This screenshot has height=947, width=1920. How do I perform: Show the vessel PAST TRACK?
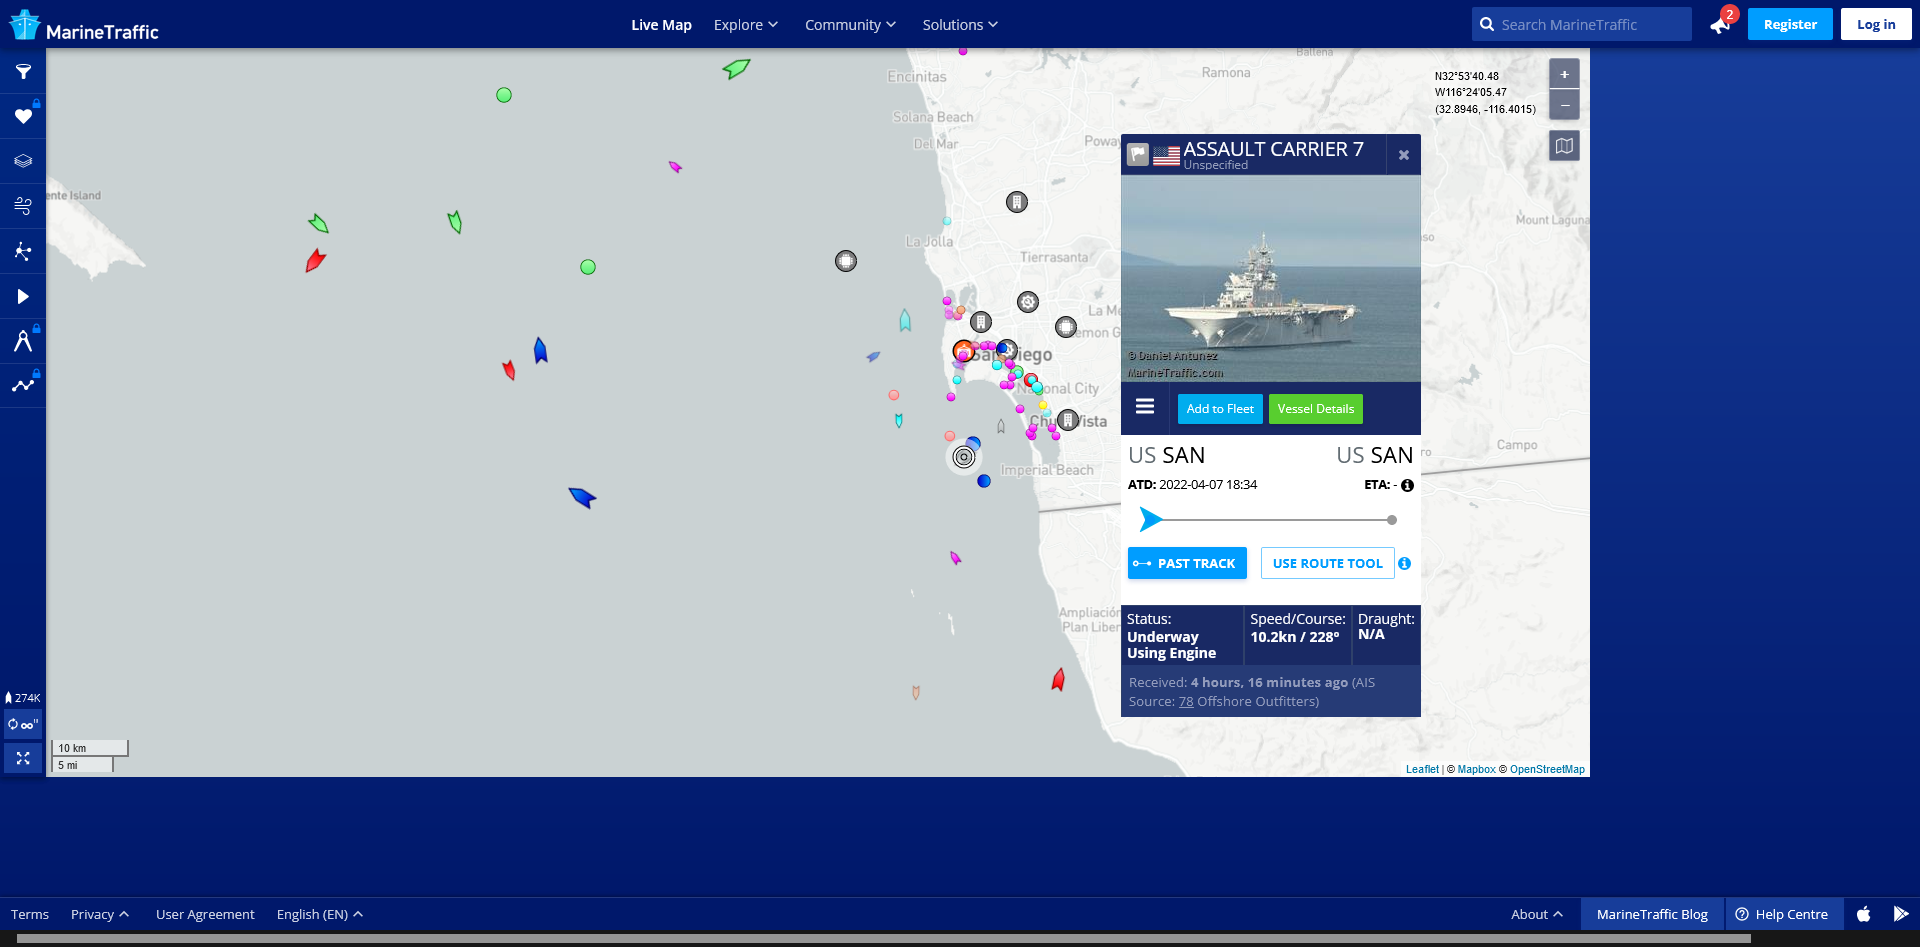pyautogui.click(x=1187, y=563)
